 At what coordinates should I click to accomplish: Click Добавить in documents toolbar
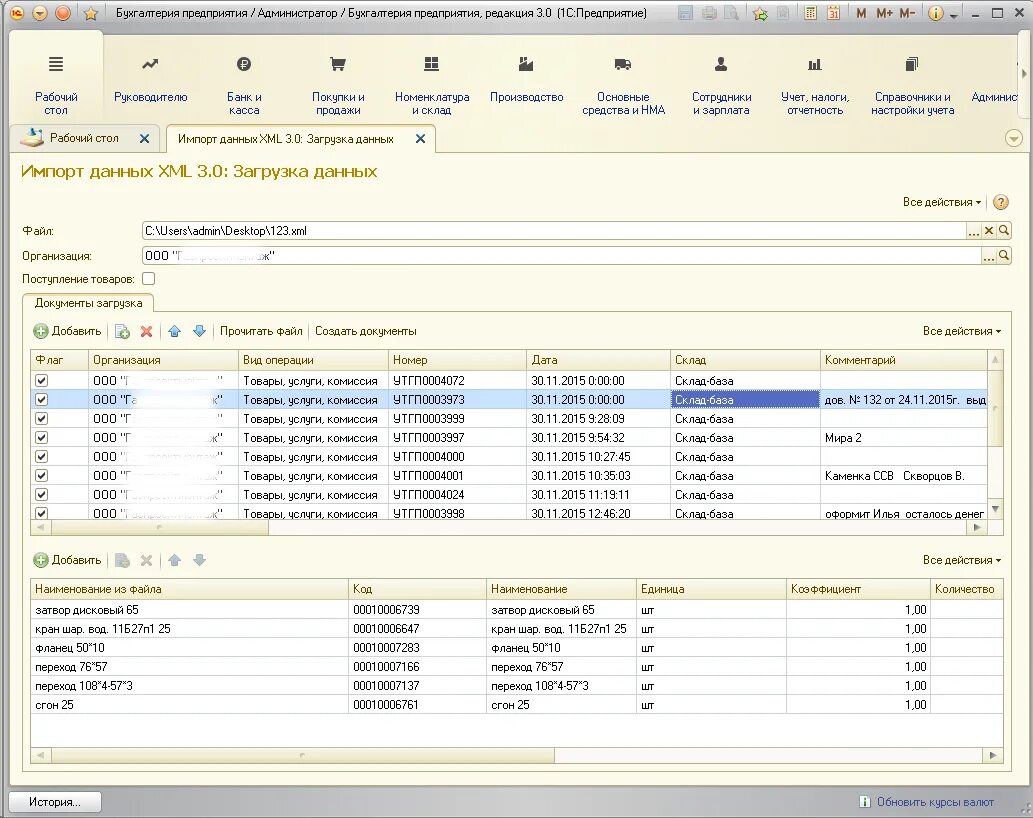[68, 331]
